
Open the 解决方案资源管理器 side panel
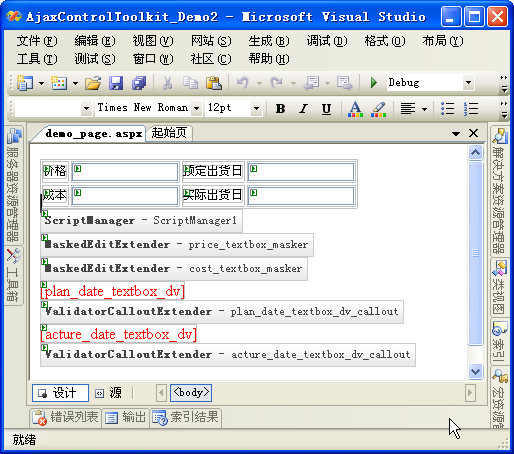pos(499,191)
